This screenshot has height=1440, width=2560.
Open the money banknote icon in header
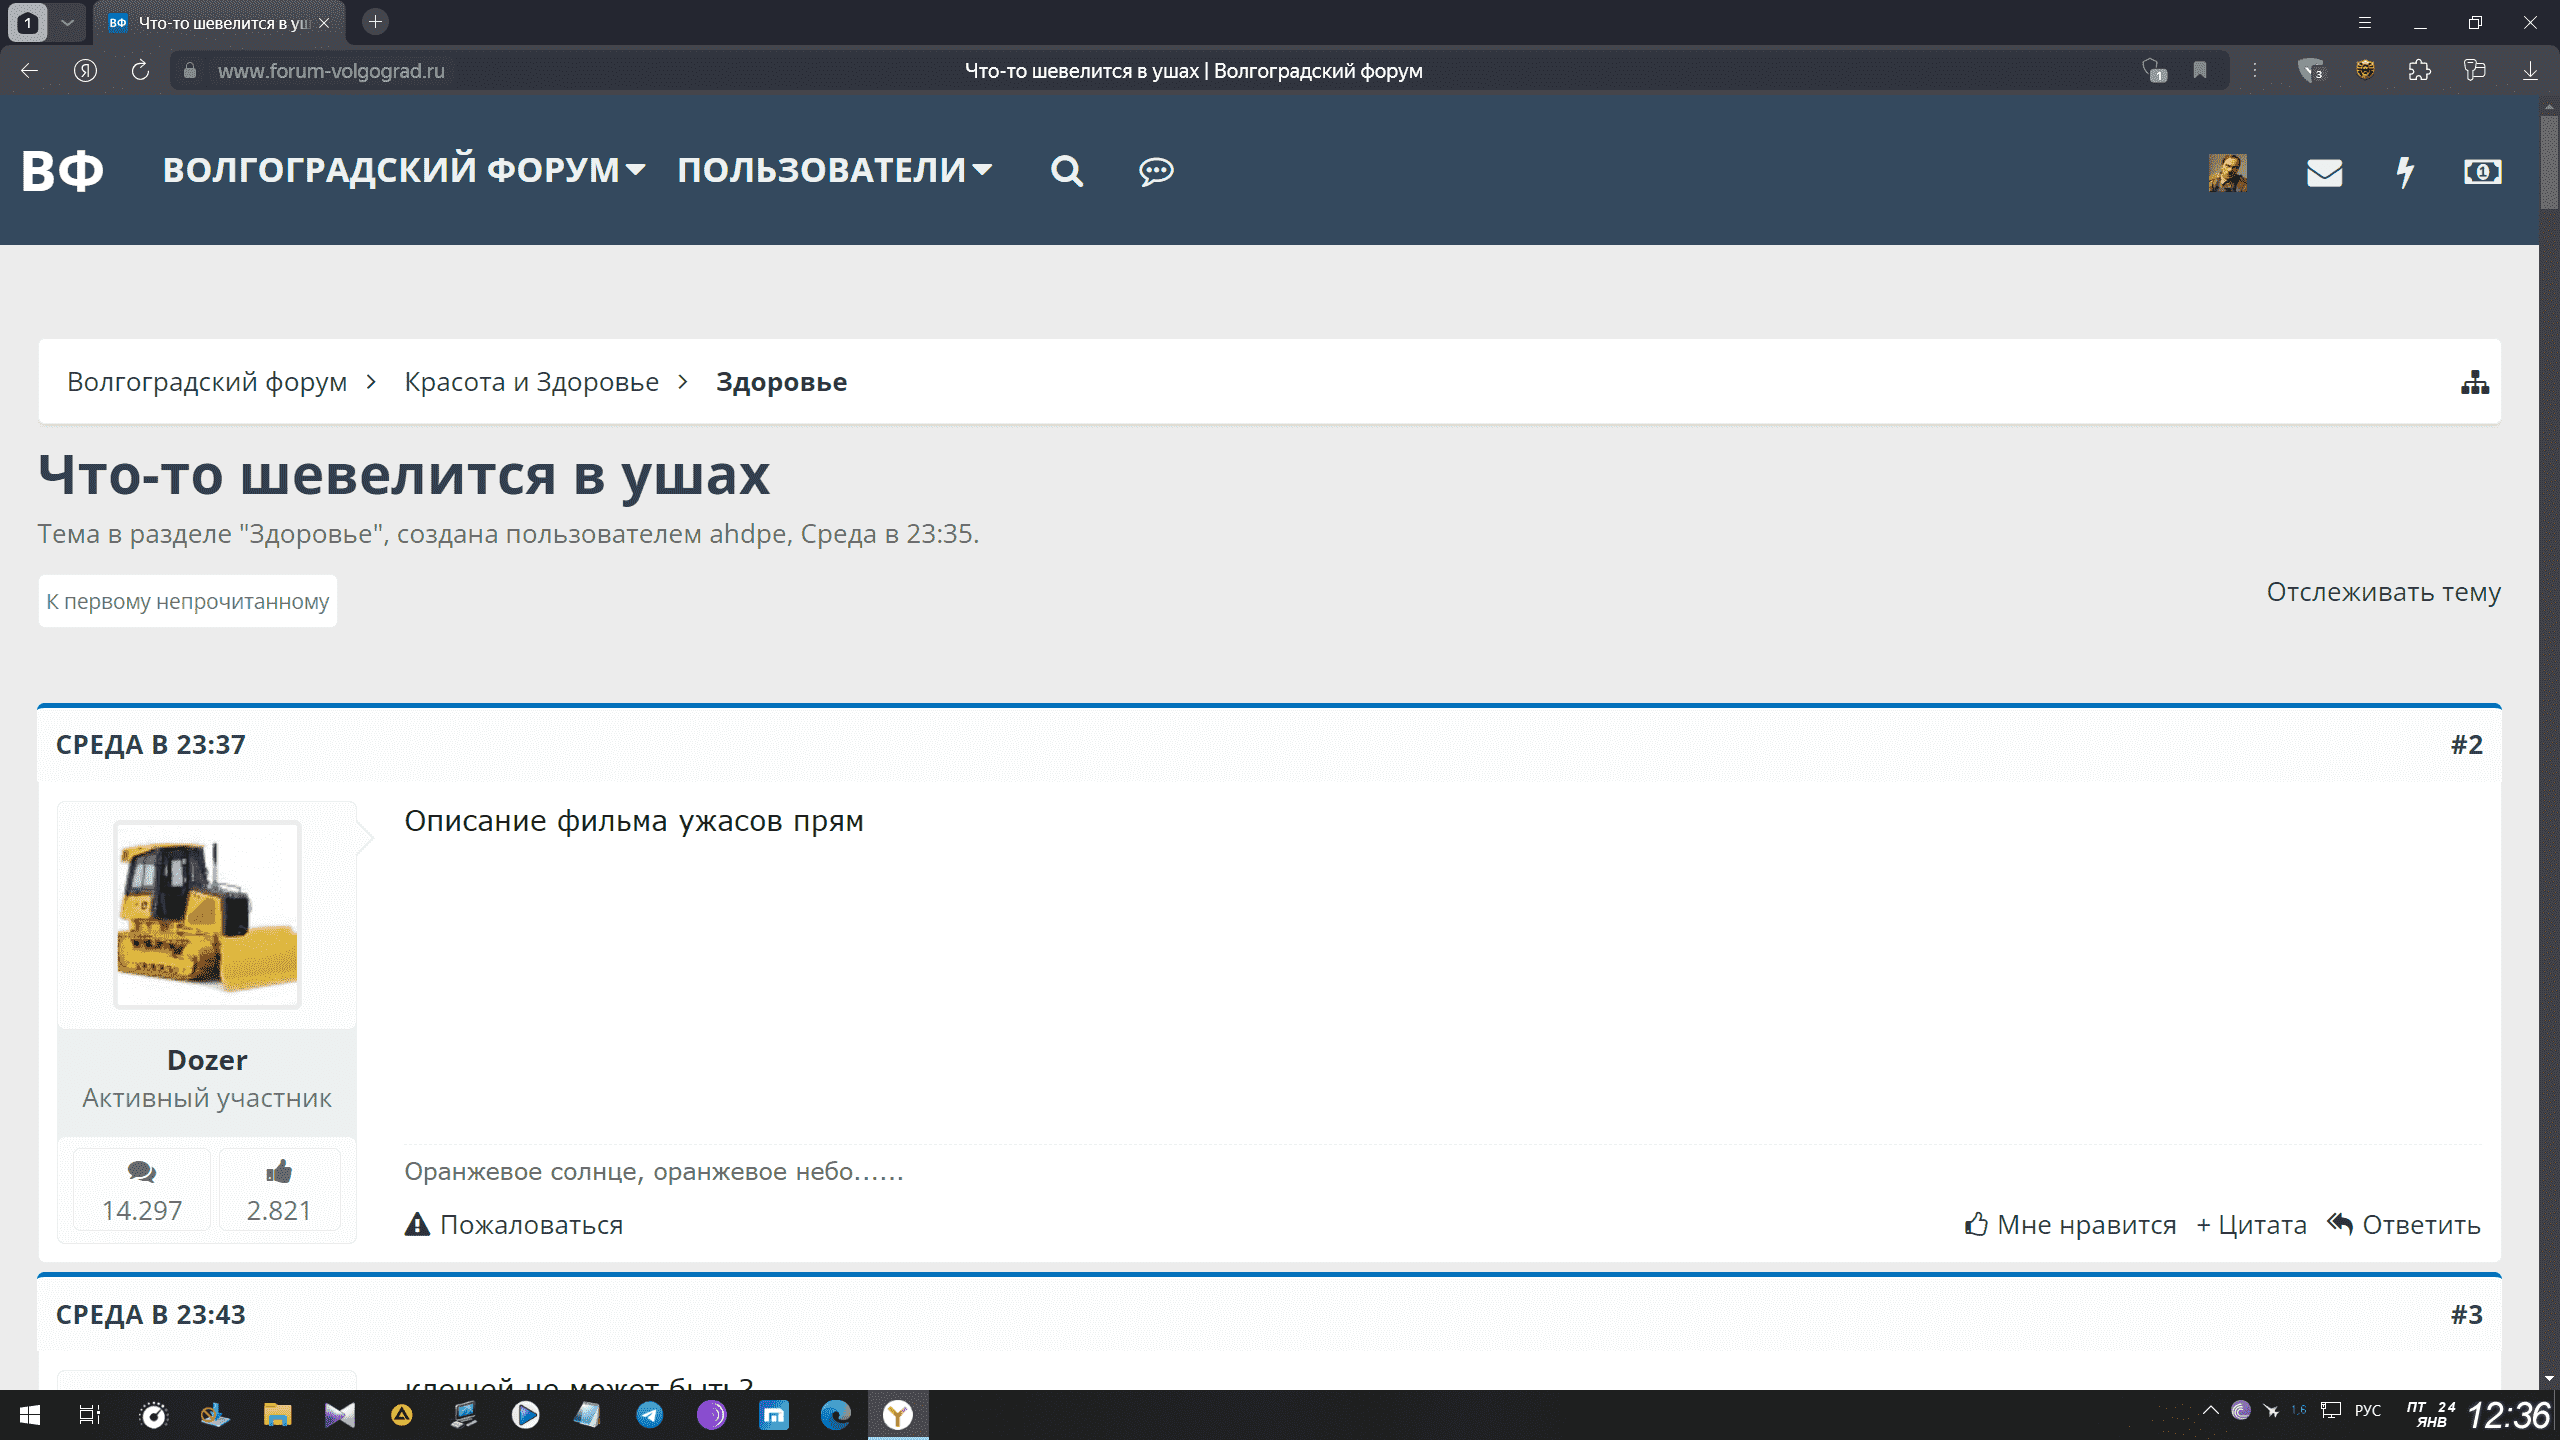coord(2482,172)
